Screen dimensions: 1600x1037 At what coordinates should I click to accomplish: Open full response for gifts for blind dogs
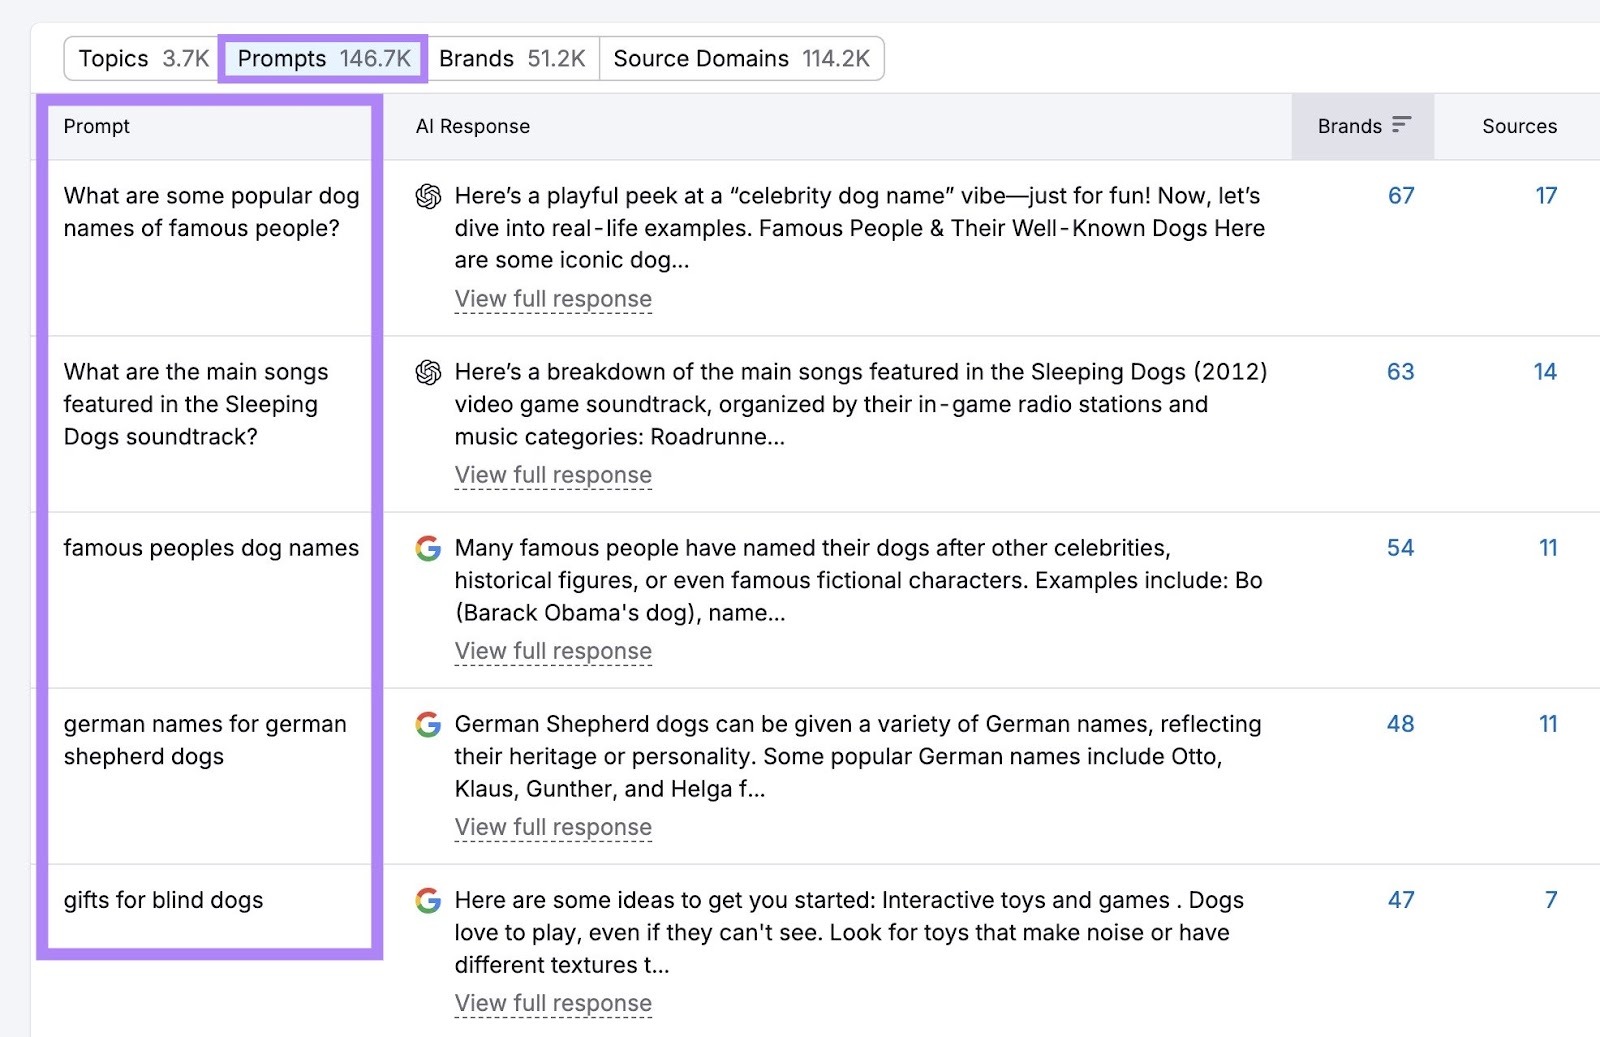click(x=552, y=1002)
